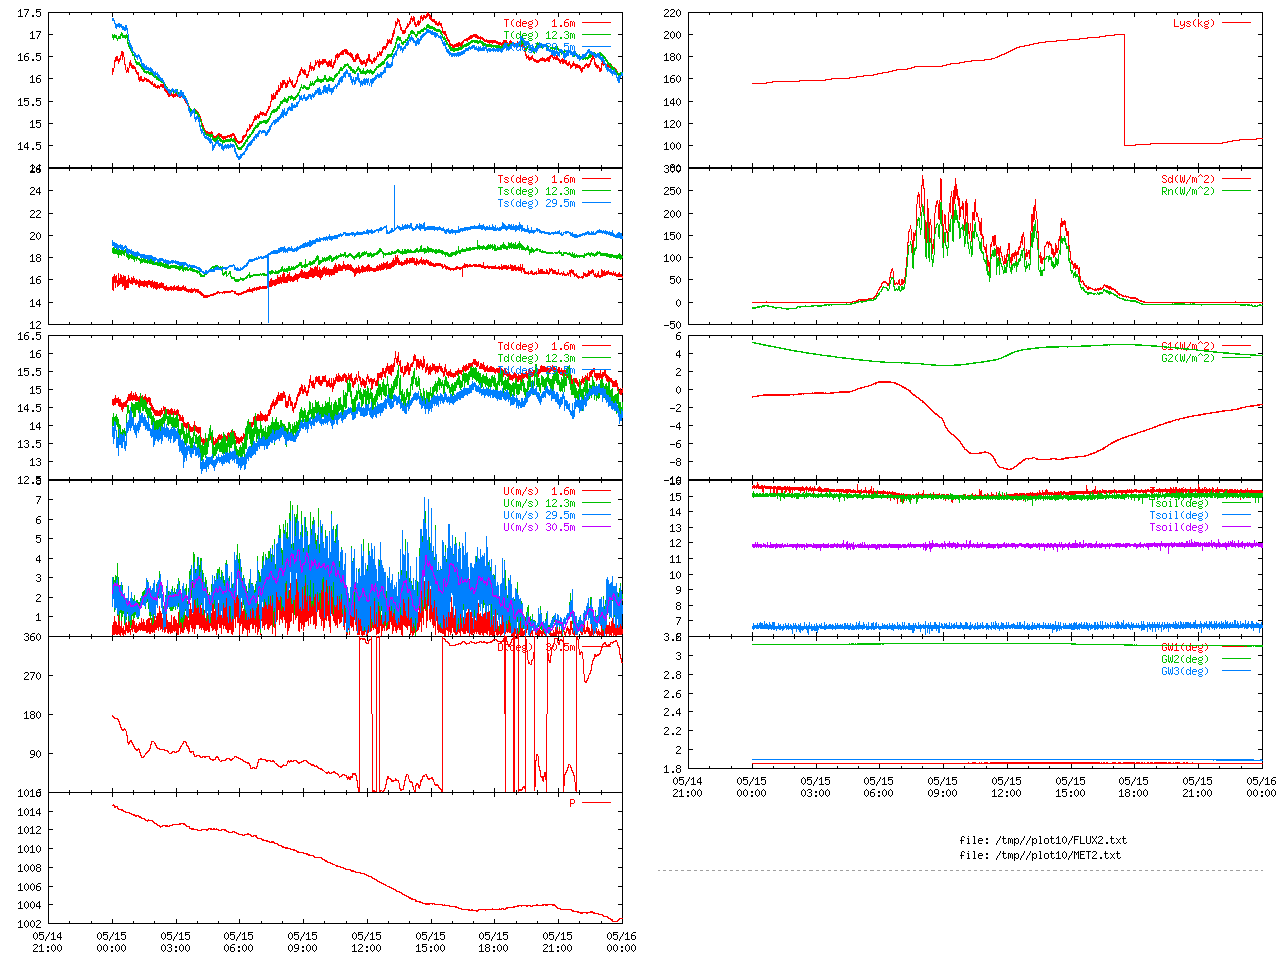Select the 'GW2(deg)' legend label
1280x960 pixels.
point(1185,659)
